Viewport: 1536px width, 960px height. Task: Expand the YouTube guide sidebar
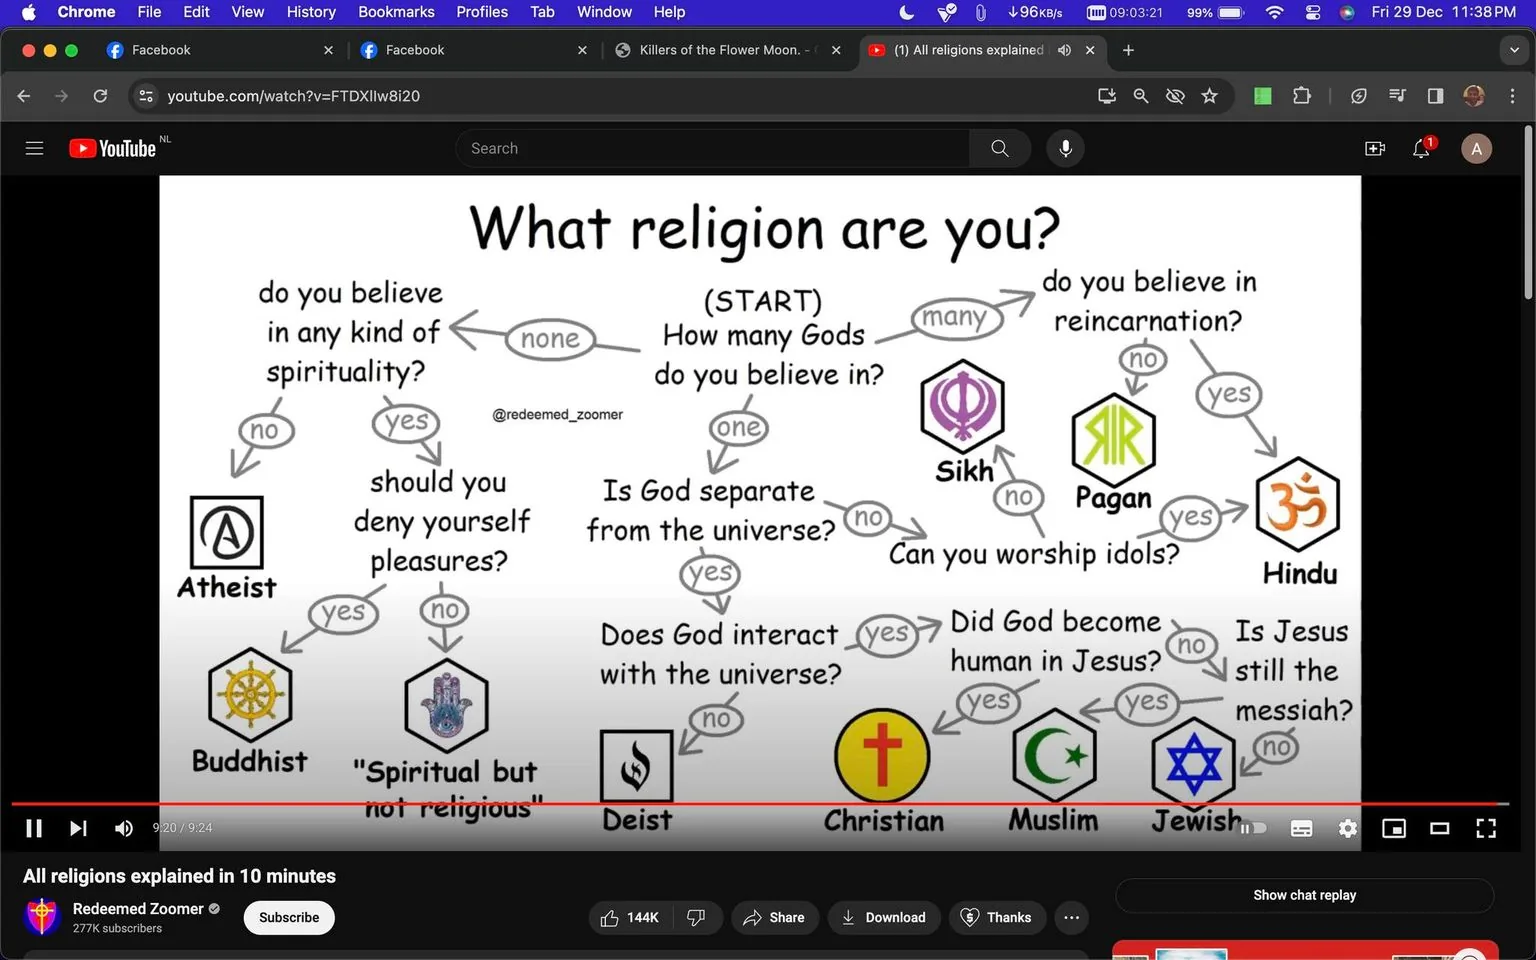coord(34,147)
